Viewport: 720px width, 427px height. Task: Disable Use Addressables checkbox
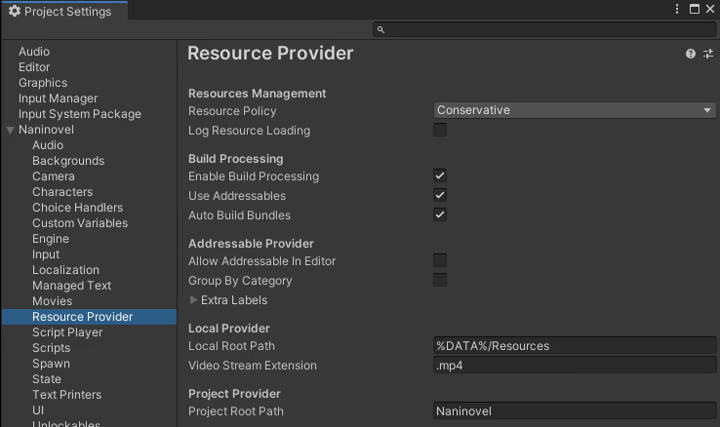pyautogui.click(x=440, y=195)
